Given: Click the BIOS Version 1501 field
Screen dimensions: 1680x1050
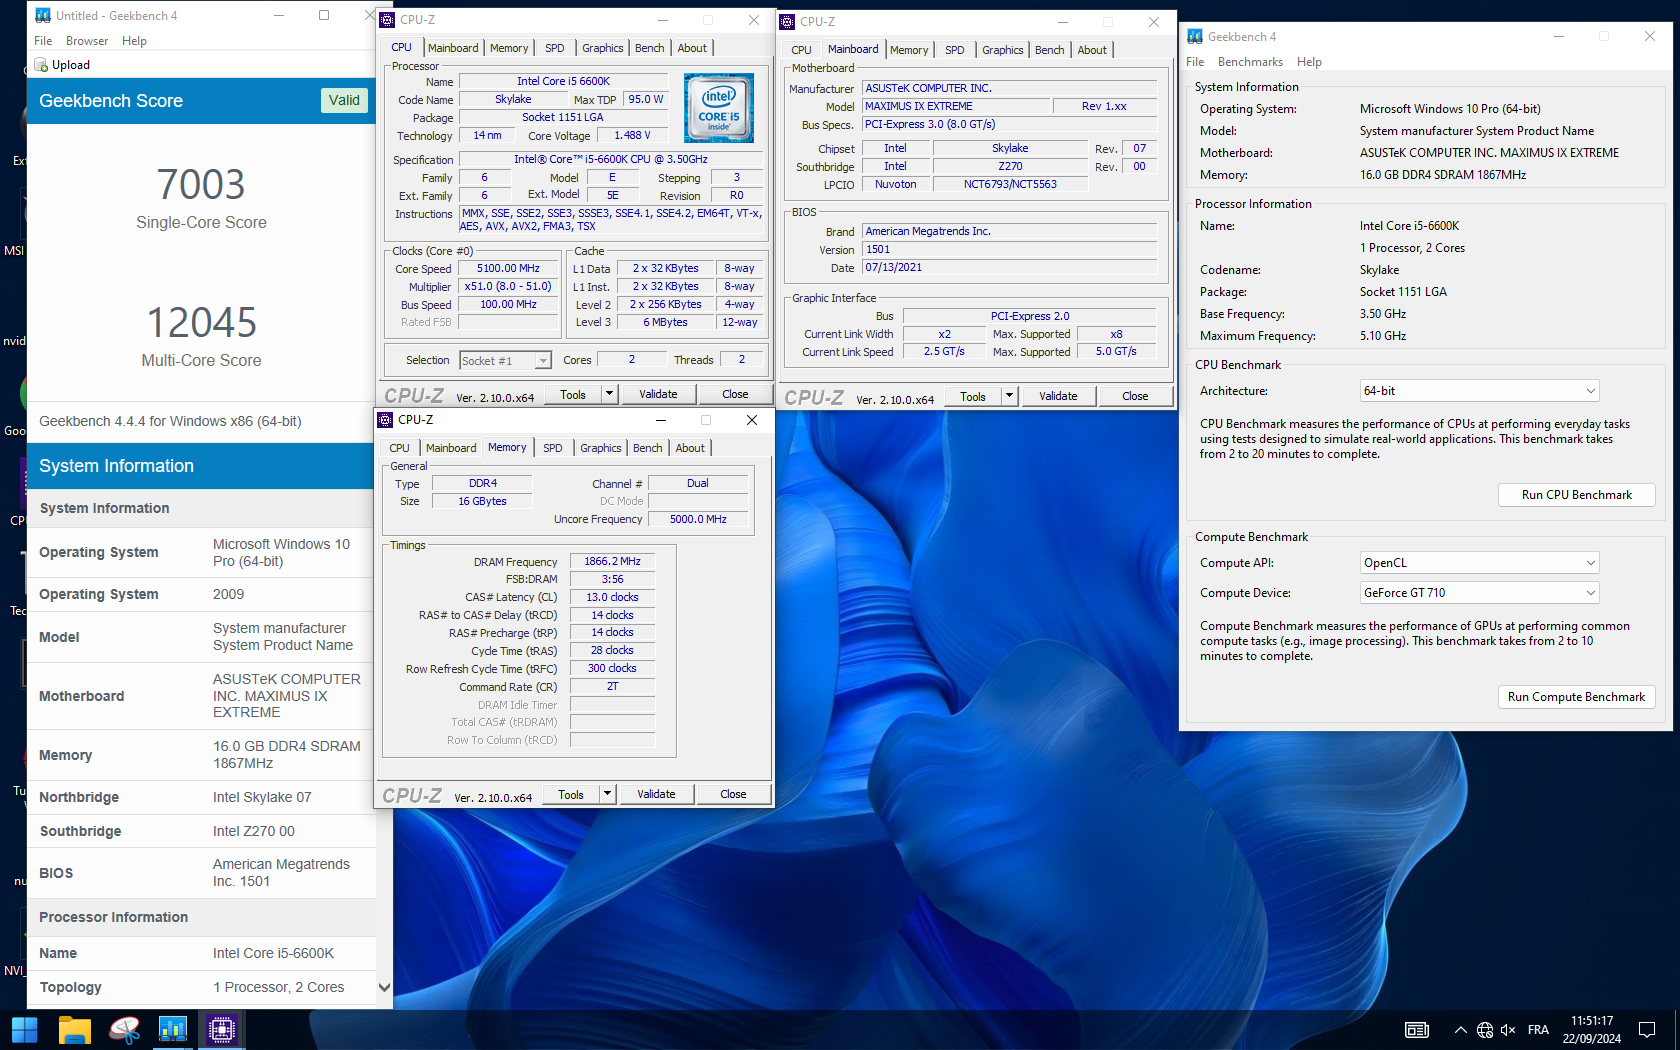Looking at the screenshot, I should click(x=1010, y=250).
